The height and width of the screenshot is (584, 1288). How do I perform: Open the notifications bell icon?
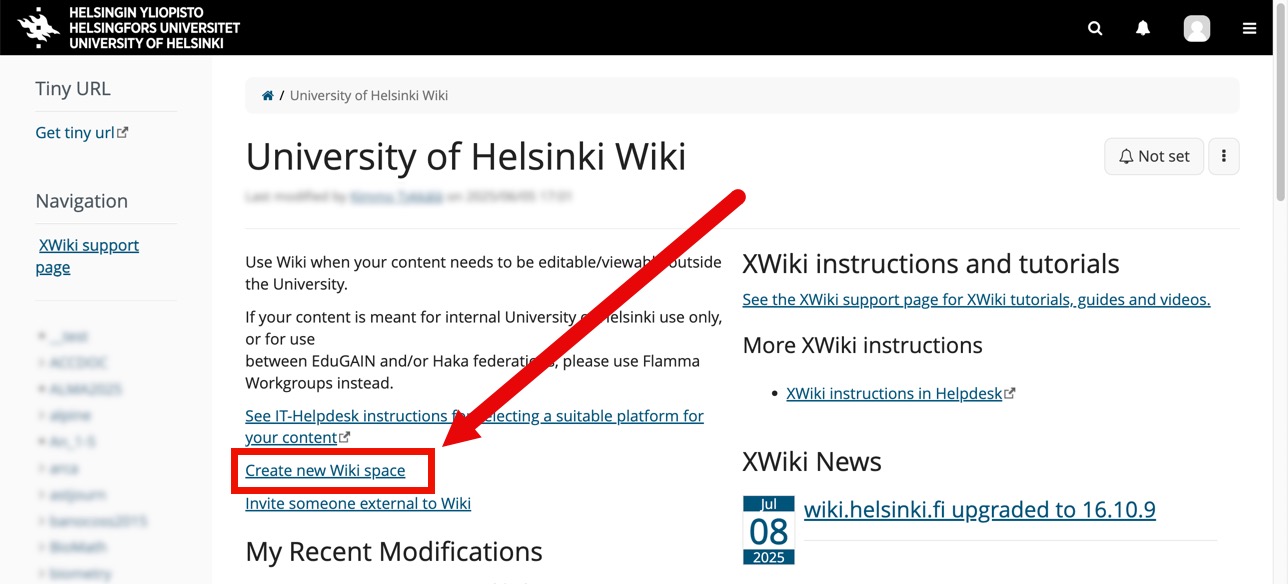(x=1143, y=28)
